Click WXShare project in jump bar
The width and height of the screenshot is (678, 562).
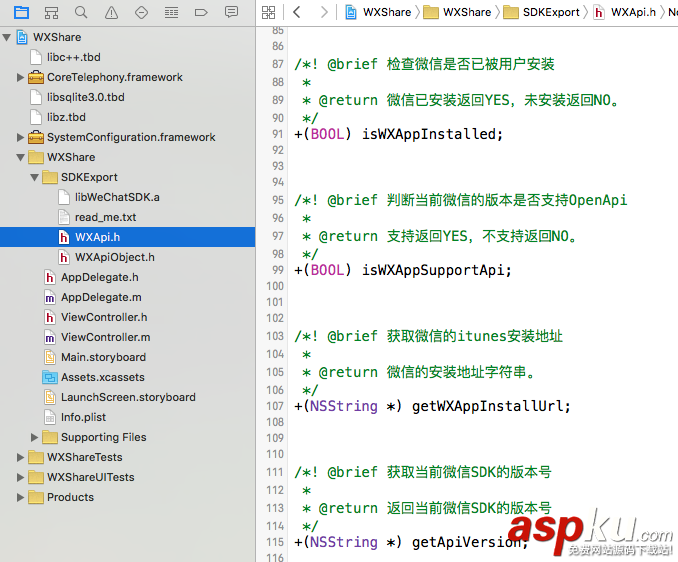click(378, 12)
